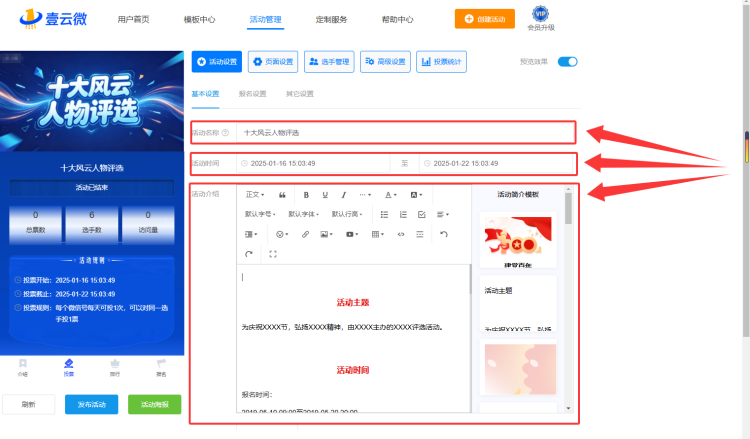This screenshot has width=750, height=439.
Task: Insert a hyperlink with link icon
Action: point(305,234)
